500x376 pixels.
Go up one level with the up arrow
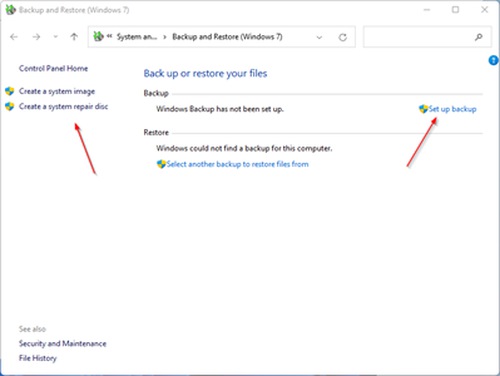tap(74, 37)
